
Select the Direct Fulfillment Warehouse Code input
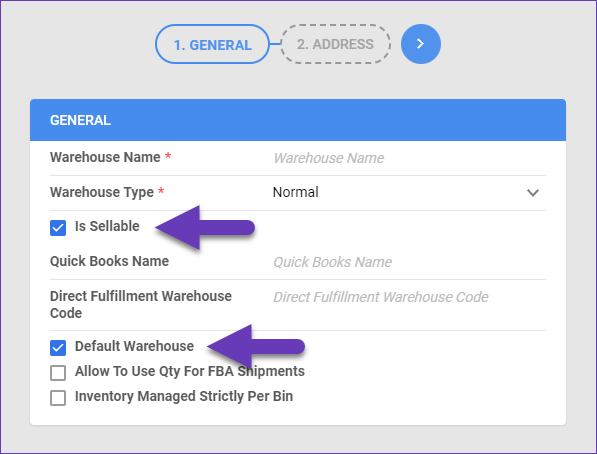(409, 297)
